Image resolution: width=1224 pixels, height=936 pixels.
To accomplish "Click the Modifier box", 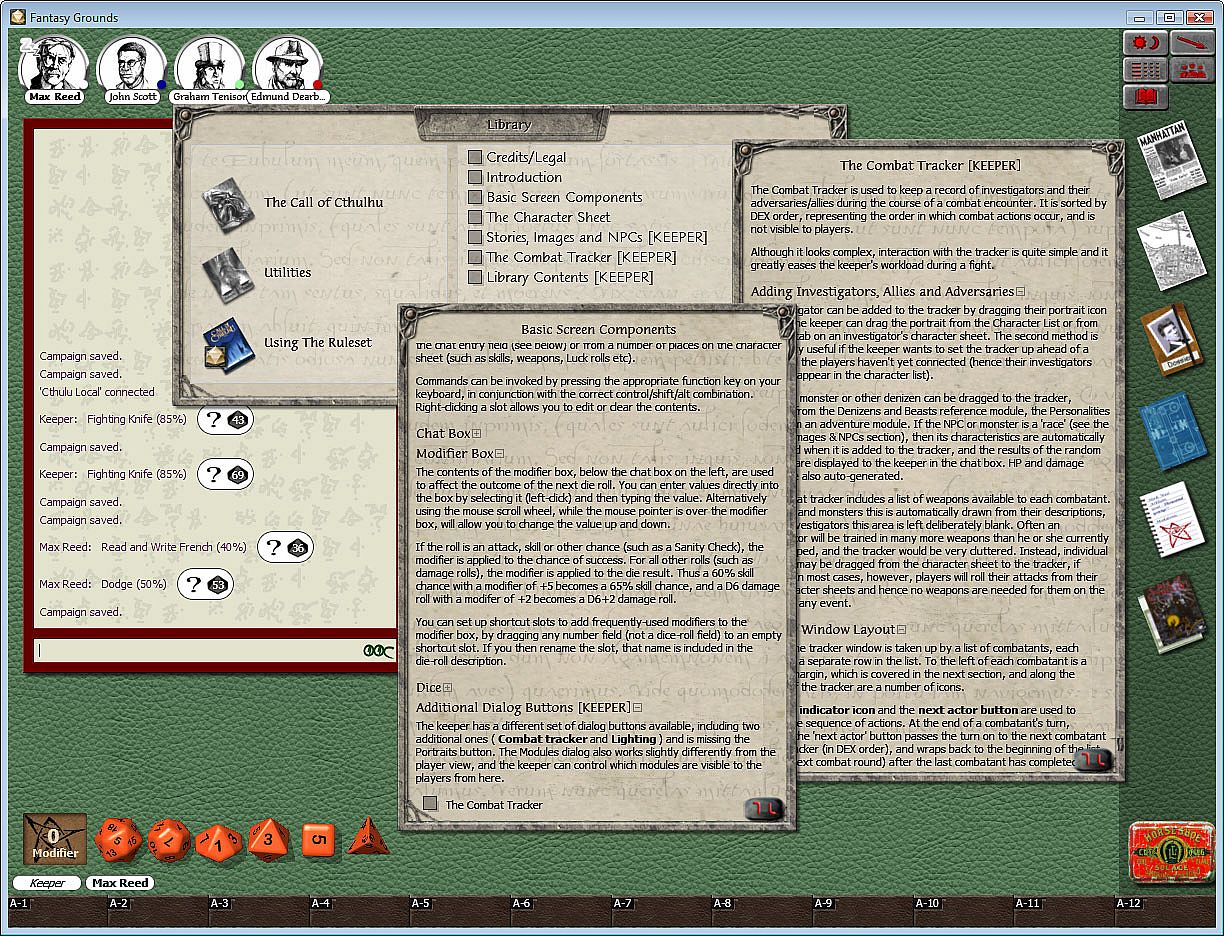I will tap(55, 839).
